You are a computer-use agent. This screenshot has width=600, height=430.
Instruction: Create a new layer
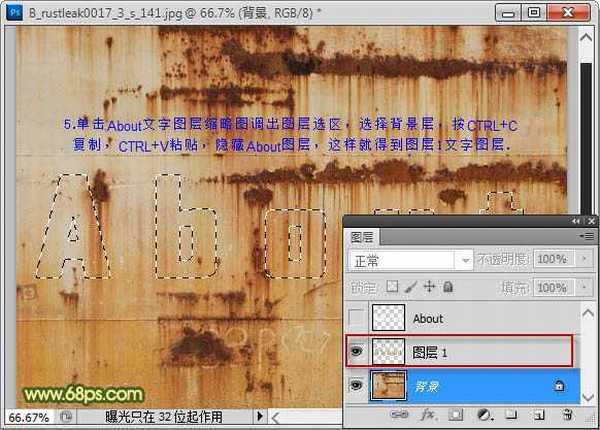pos(540,415)
